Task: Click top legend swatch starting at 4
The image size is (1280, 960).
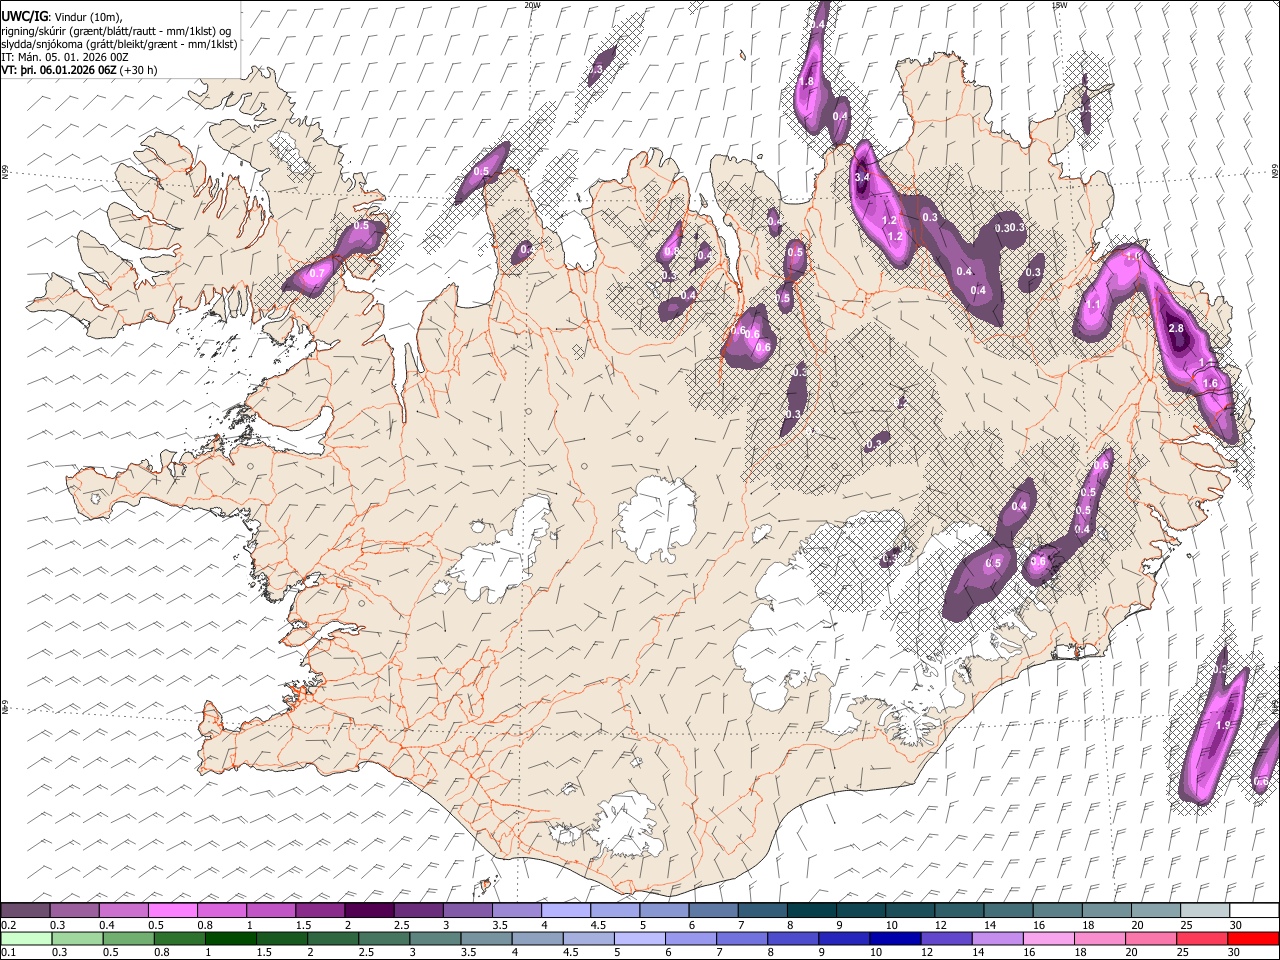Action: (567, 910)
